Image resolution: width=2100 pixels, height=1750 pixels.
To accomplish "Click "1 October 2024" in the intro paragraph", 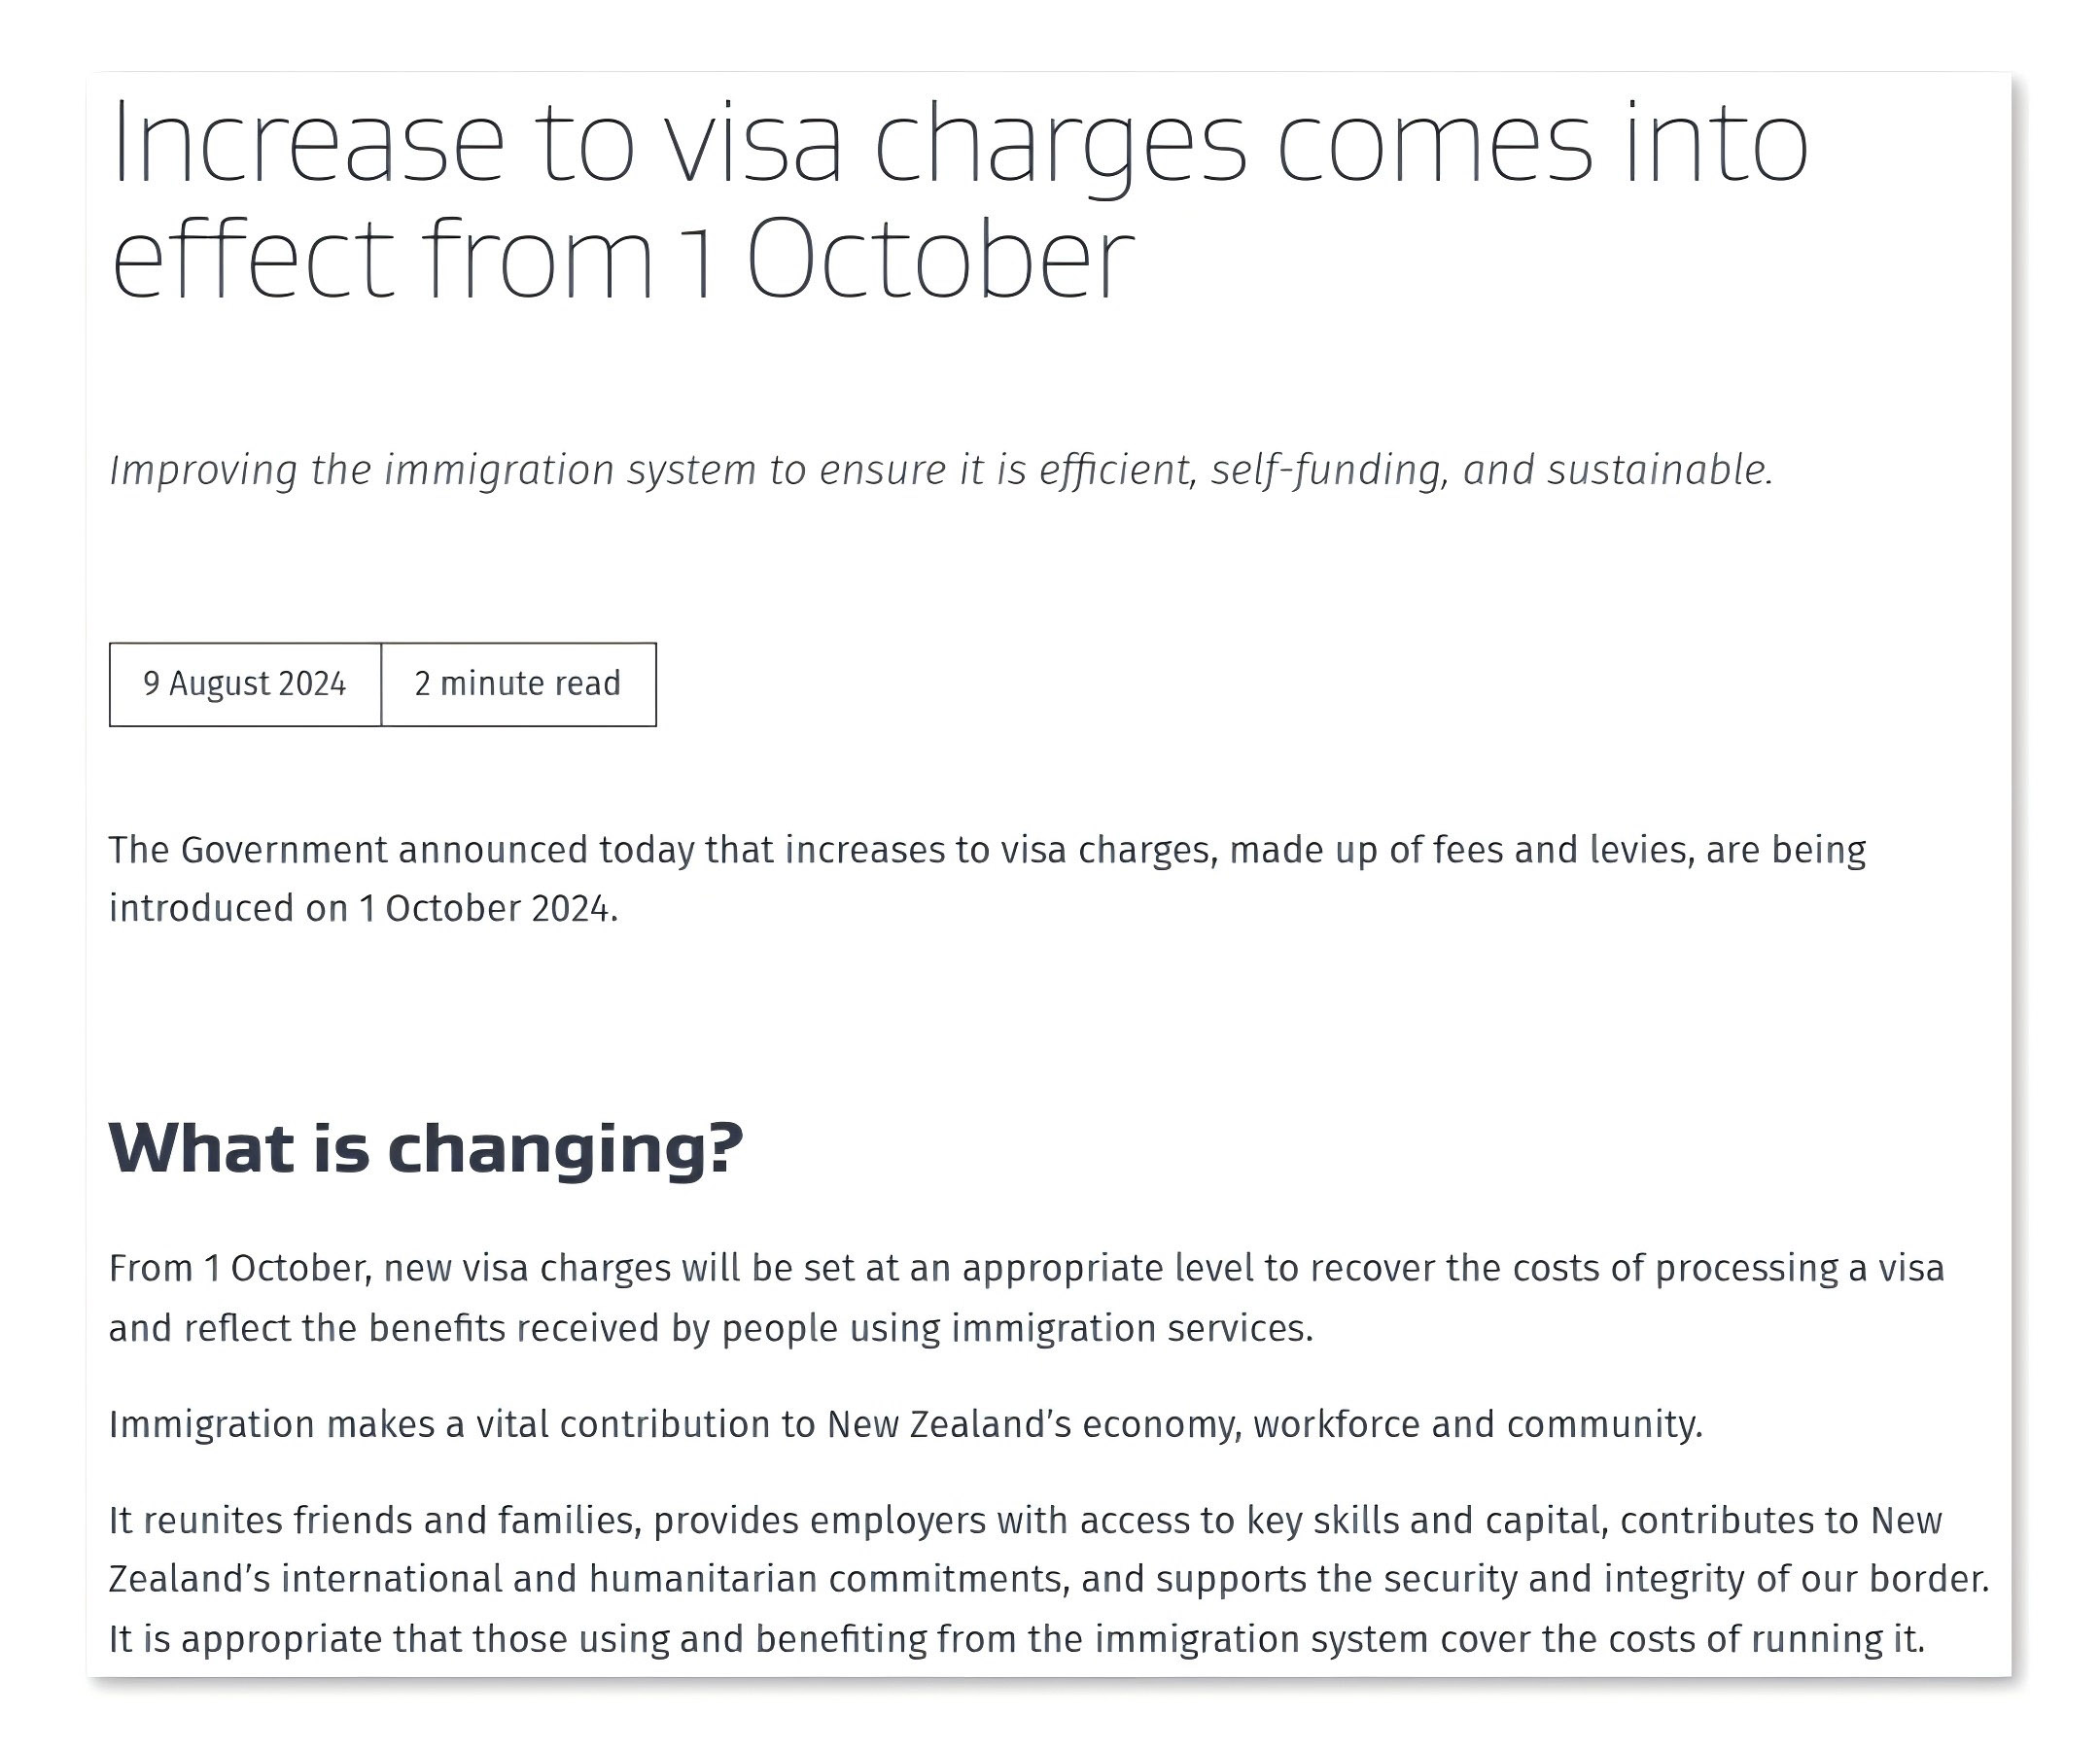I will (486, 909).
